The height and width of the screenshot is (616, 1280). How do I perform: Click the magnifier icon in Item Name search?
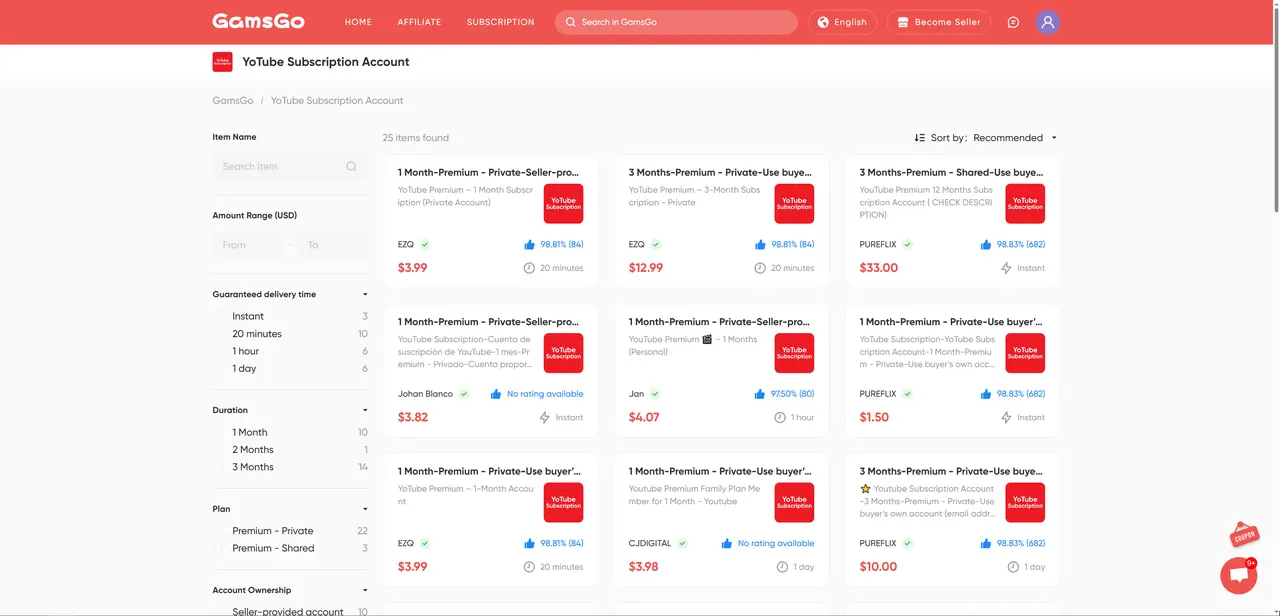click(x=351, y=167)
